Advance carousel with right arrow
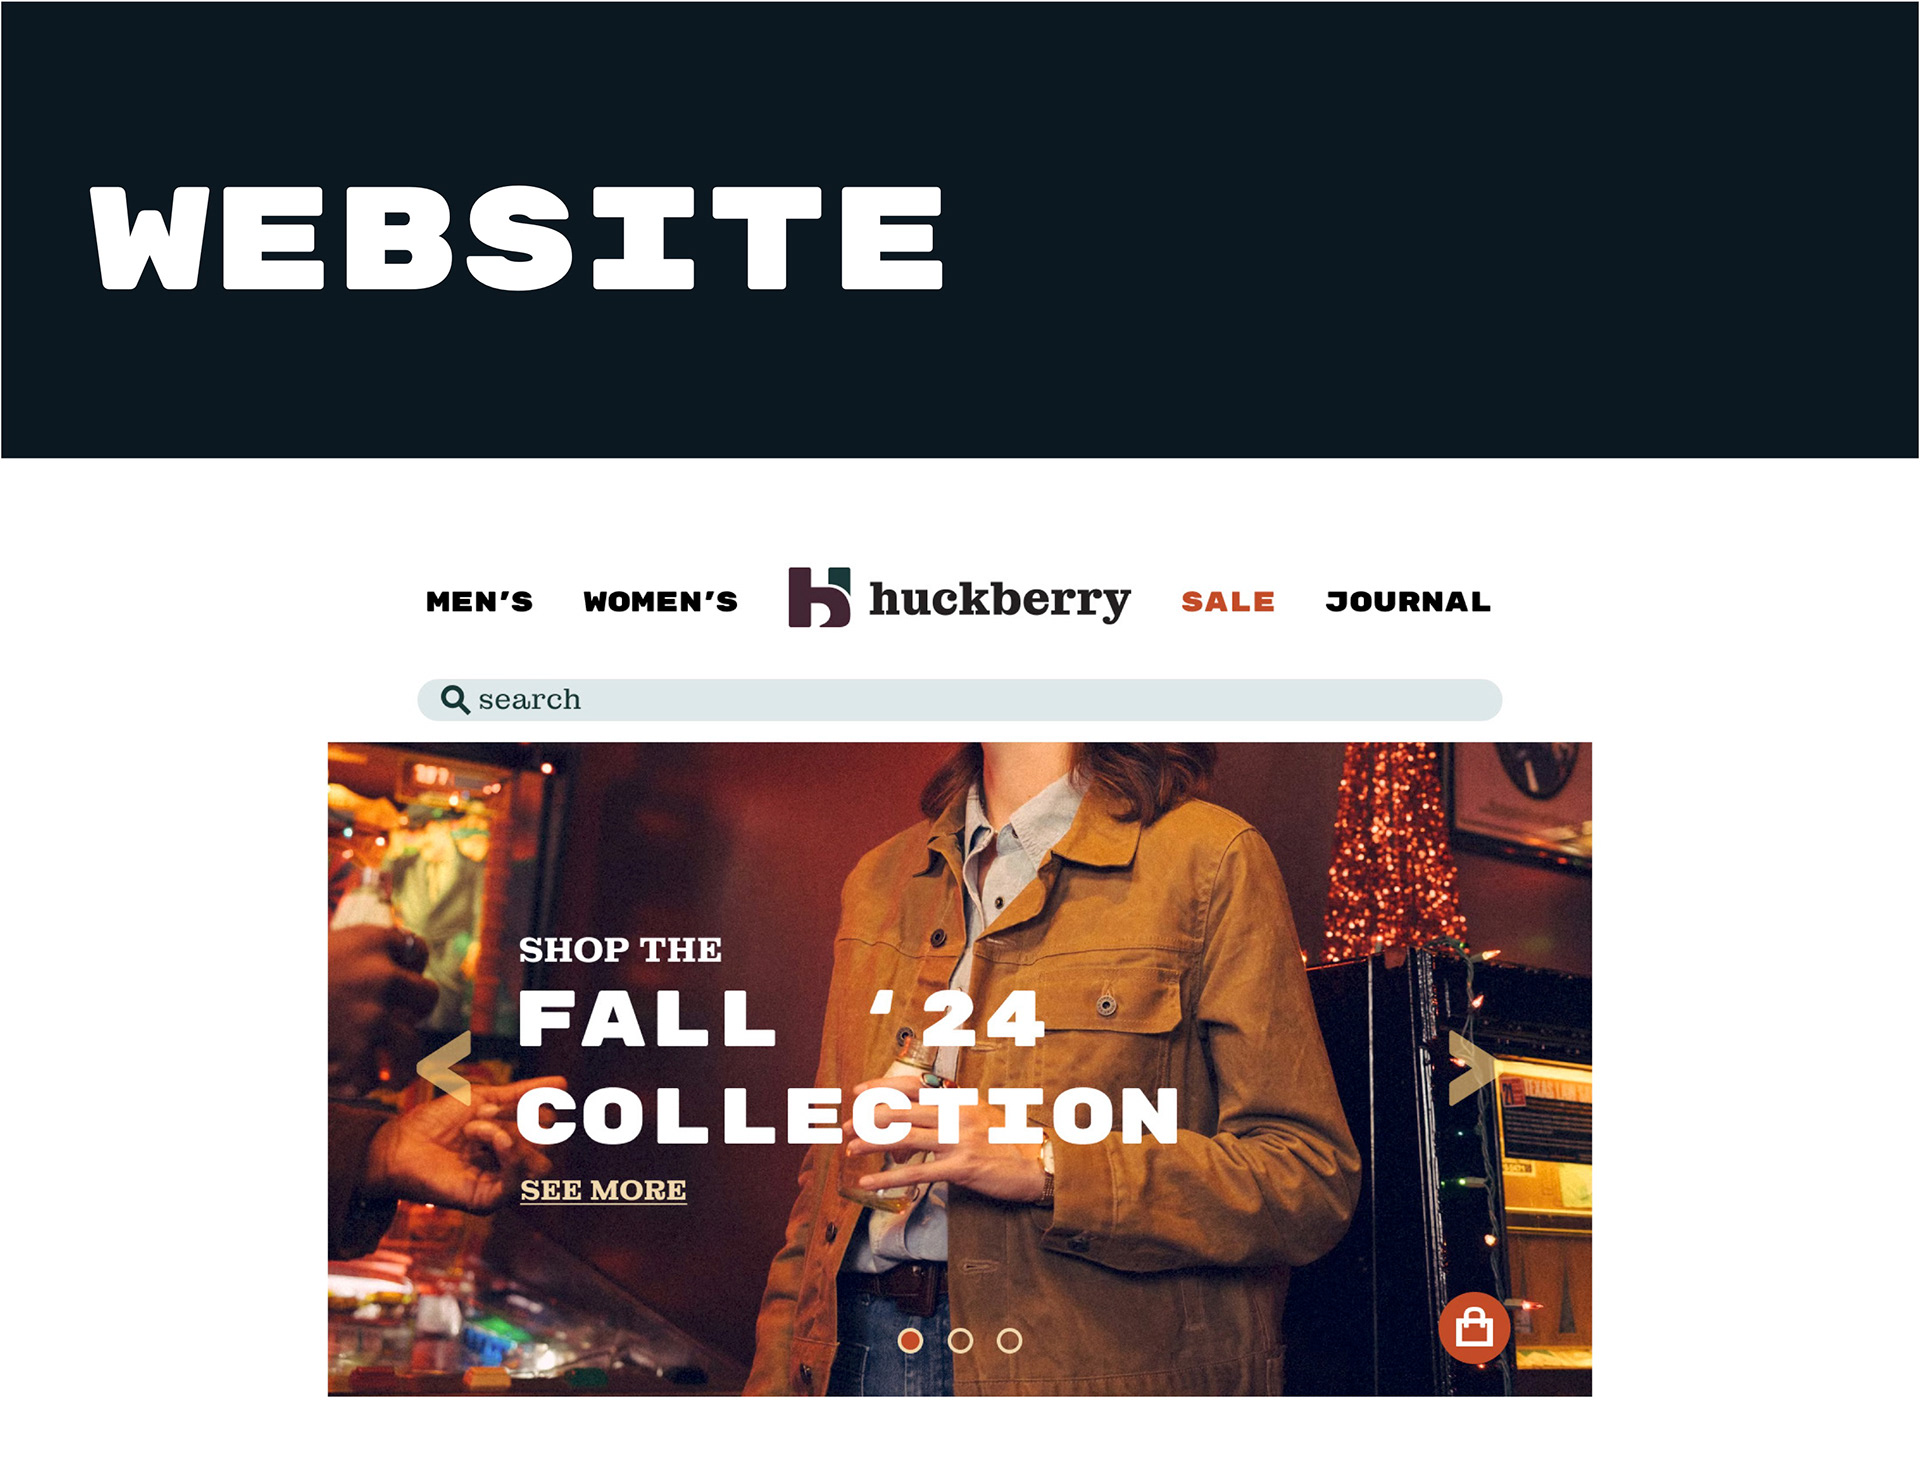 tap(1474, 1068)
